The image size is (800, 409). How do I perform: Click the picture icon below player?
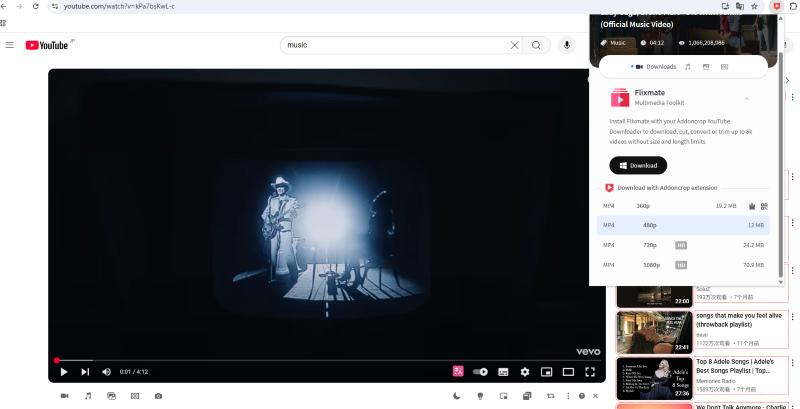(x=111, y=396)
